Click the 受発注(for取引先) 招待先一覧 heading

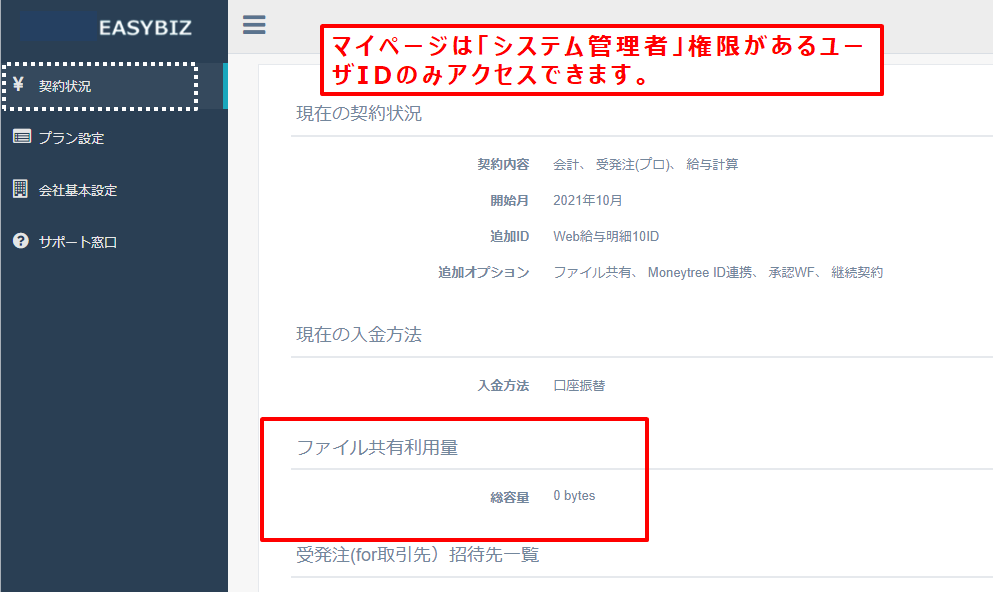tap(418, 554)
